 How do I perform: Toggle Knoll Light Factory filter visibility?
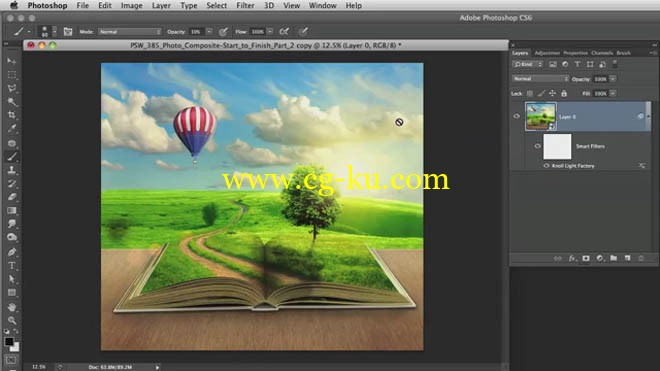pos(546,166)
